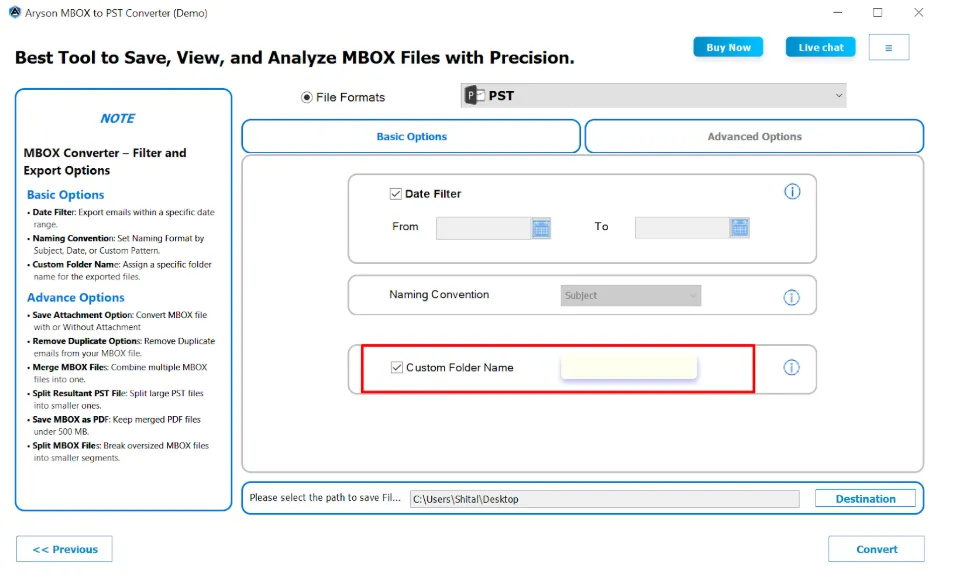980x585 pixels.
Task: Click the PST format icon
Action: [x=474, y=96]
